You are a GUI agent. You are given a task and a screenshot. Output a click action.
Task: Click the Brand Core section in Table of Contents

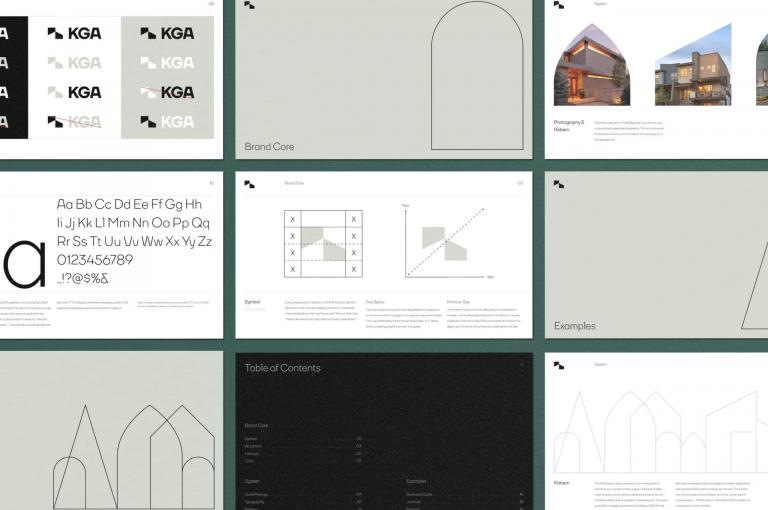click(x=257, y=425)
